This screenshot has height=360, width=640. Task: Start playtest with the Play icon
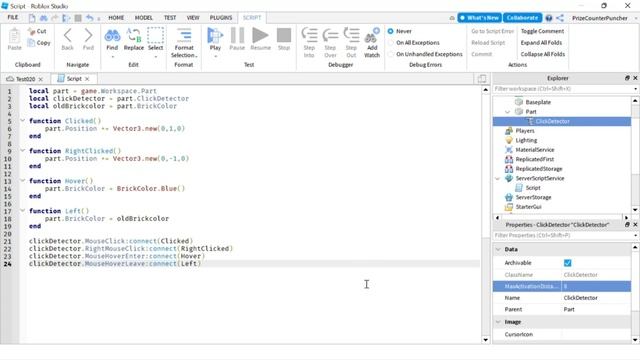[215, 36]
